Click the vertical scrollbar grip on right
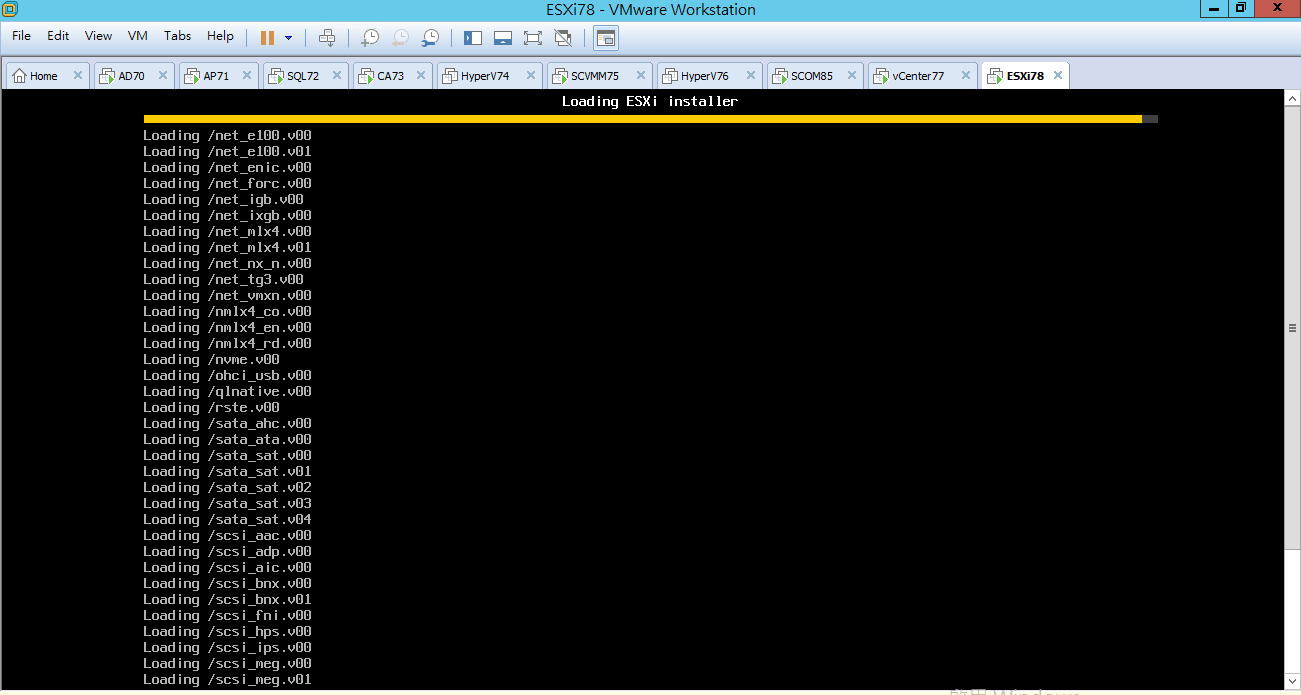This screenshot has height=695, width=1301. [1292, 328]
